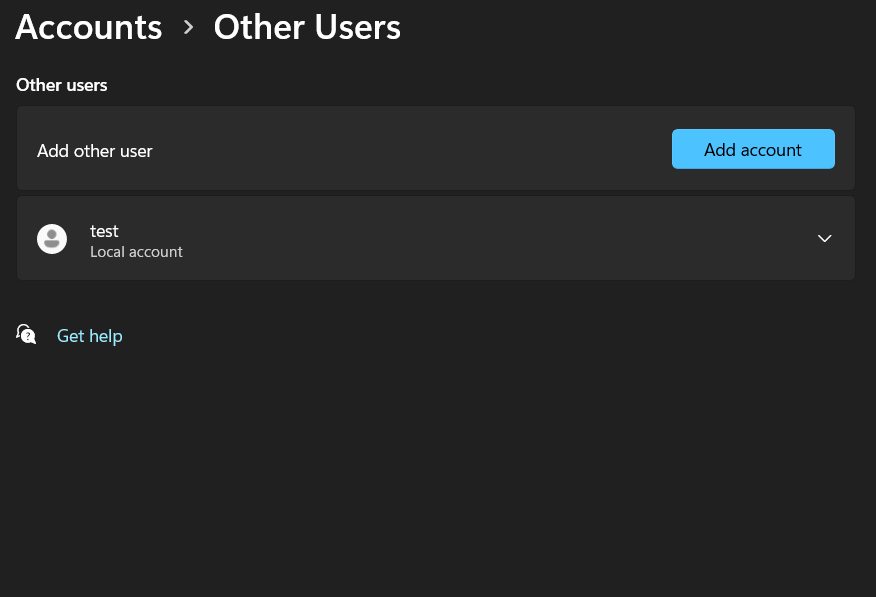Select the test account name text

(104, 231)
